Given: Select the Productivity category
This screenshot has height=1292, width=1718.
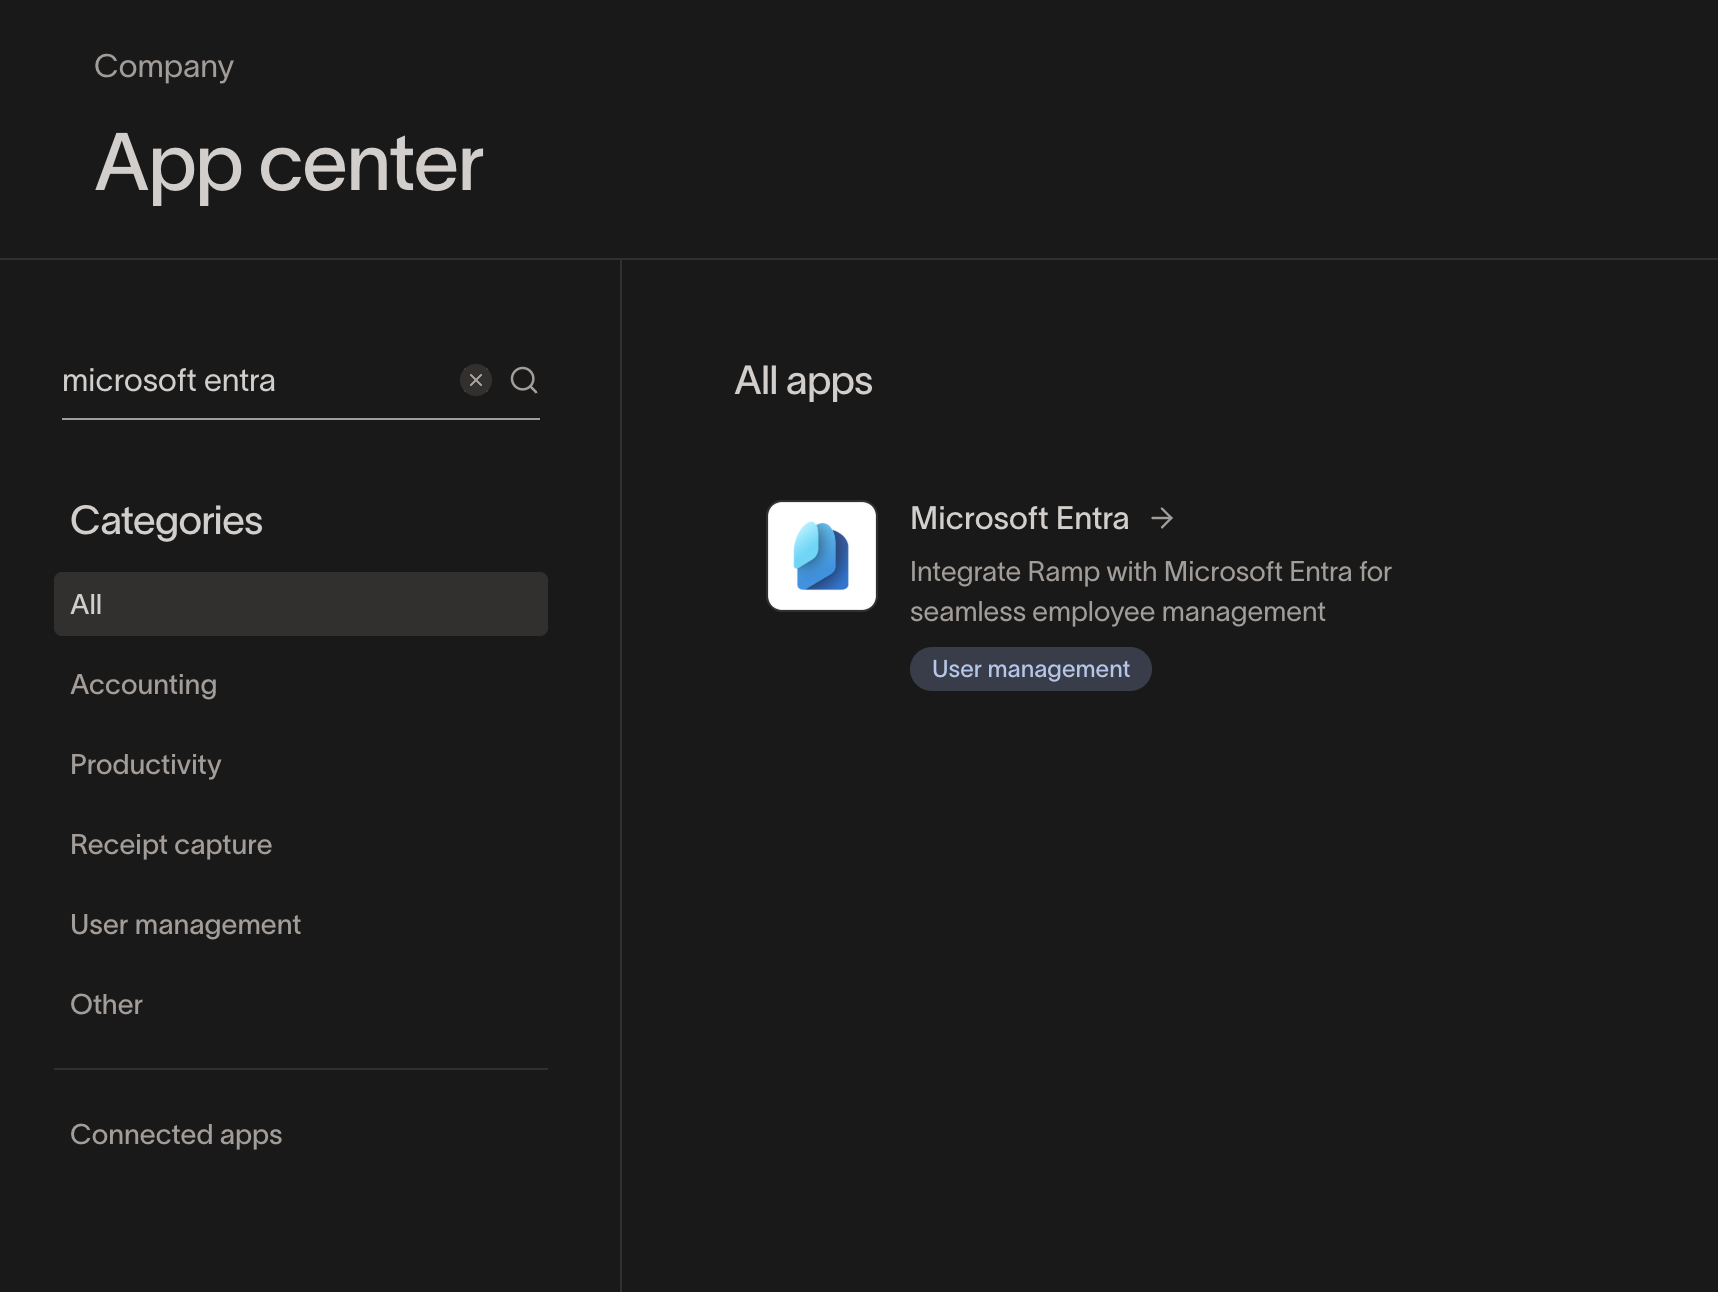Looking at the screenshot, I should coord(301,764).
